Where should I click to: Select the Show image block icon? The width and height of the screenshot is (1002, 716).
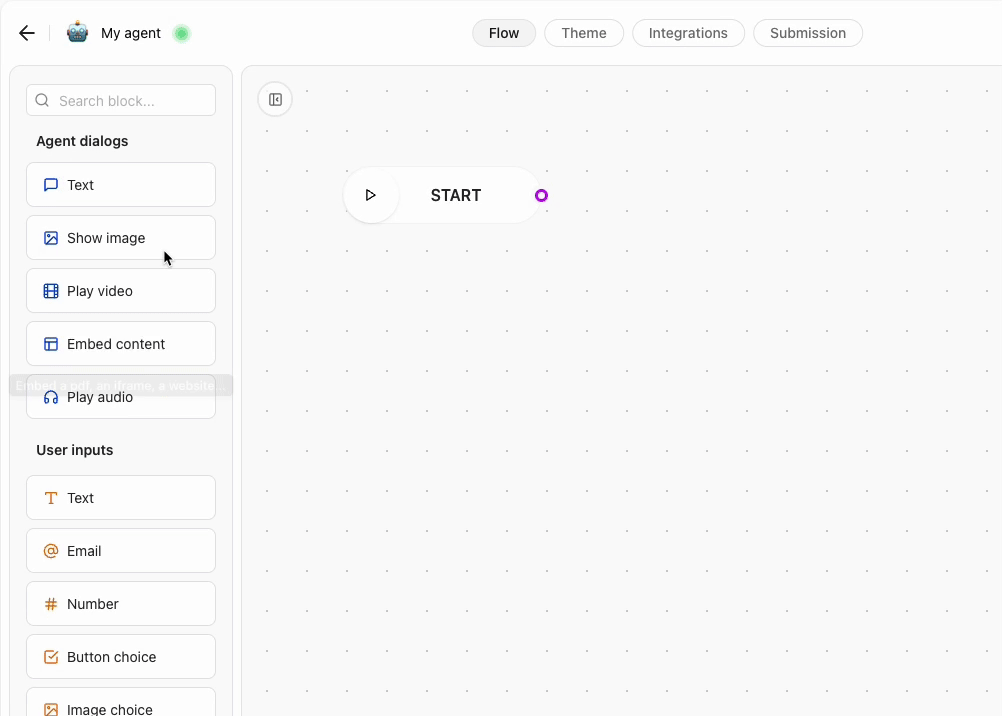click(x=50, y=238)
